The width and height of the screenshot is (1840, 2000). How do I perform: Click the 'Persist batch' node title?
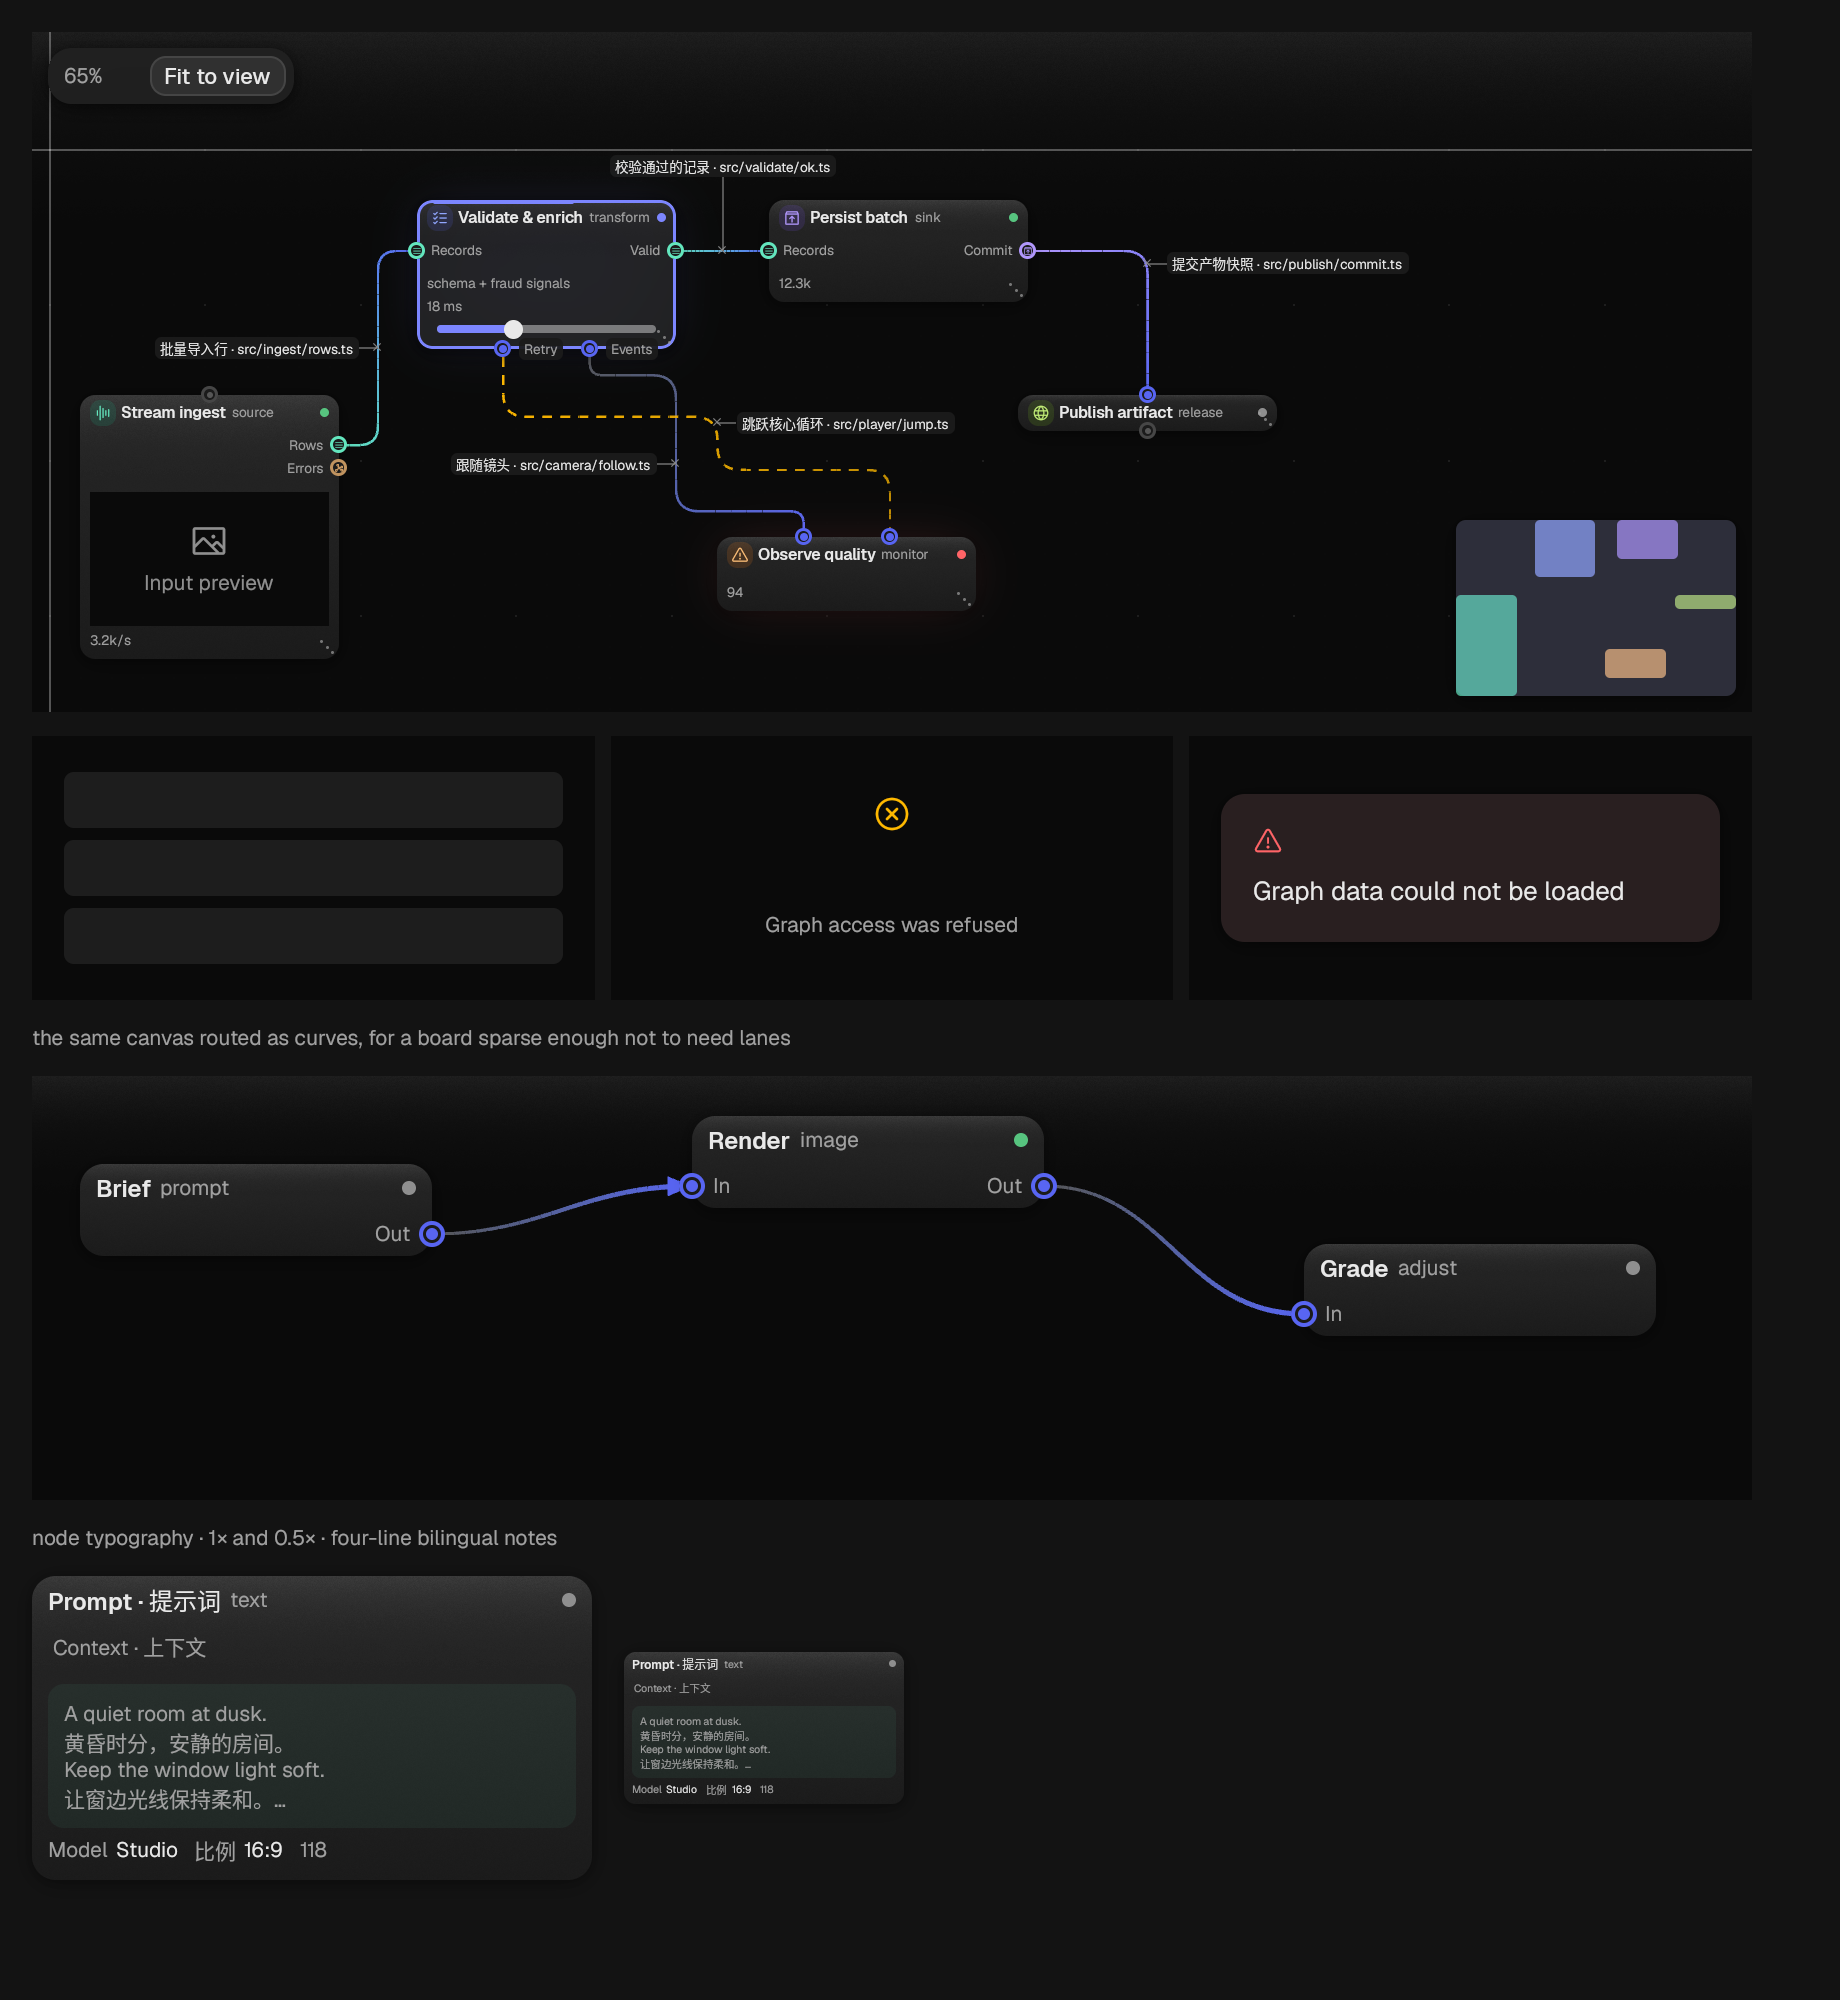click(x=858, y=217)
